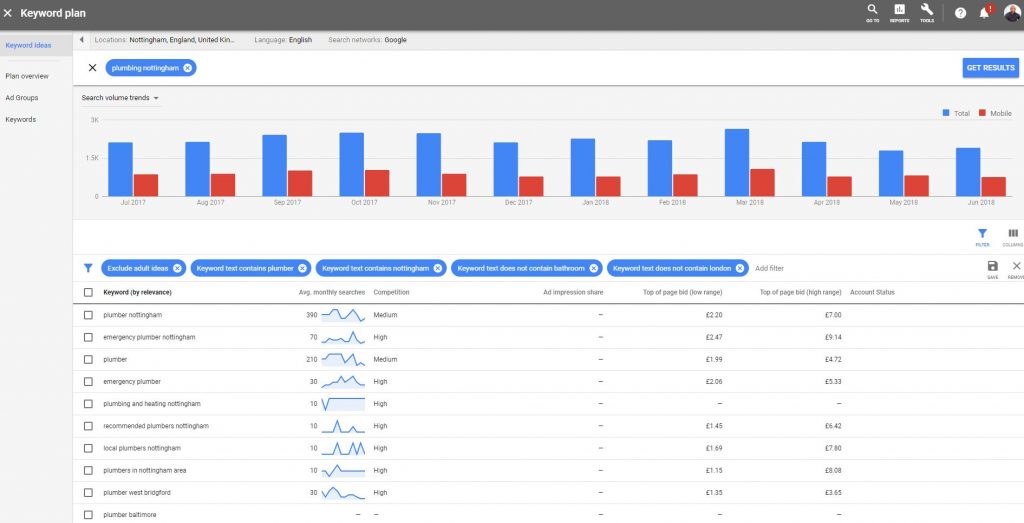The height and width of the screenshot is (523, 1024).
Task: Open the Go To search icon
Action: click(x=872, y=12)
